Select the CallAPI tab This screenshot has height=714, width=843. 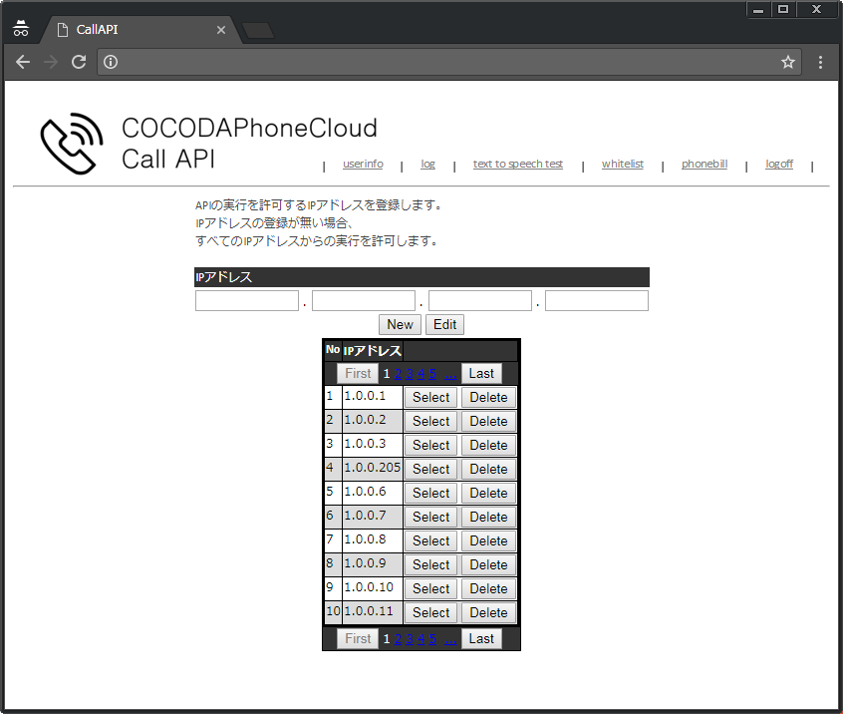pyautogui.click(x=140, y=30)
